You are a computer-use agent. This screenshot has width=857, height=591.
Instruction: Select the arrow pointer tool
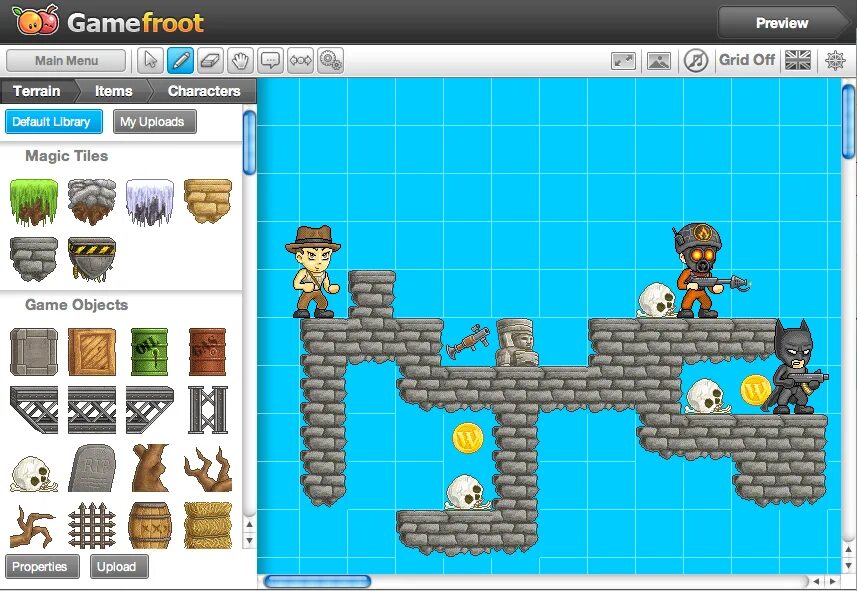tap(150, 60)
